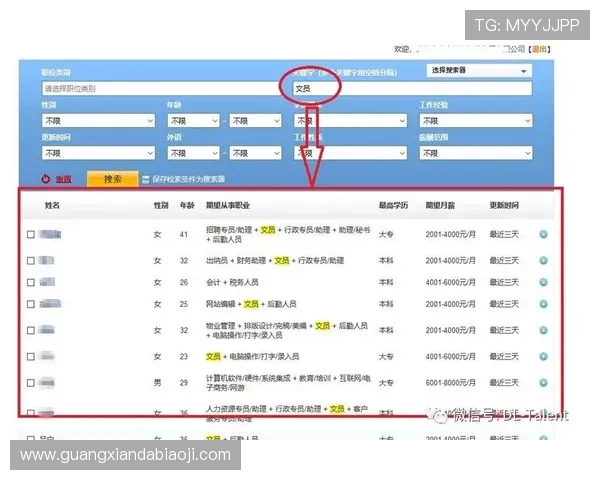Click the 性别 column header in the results table

[161, 206]
